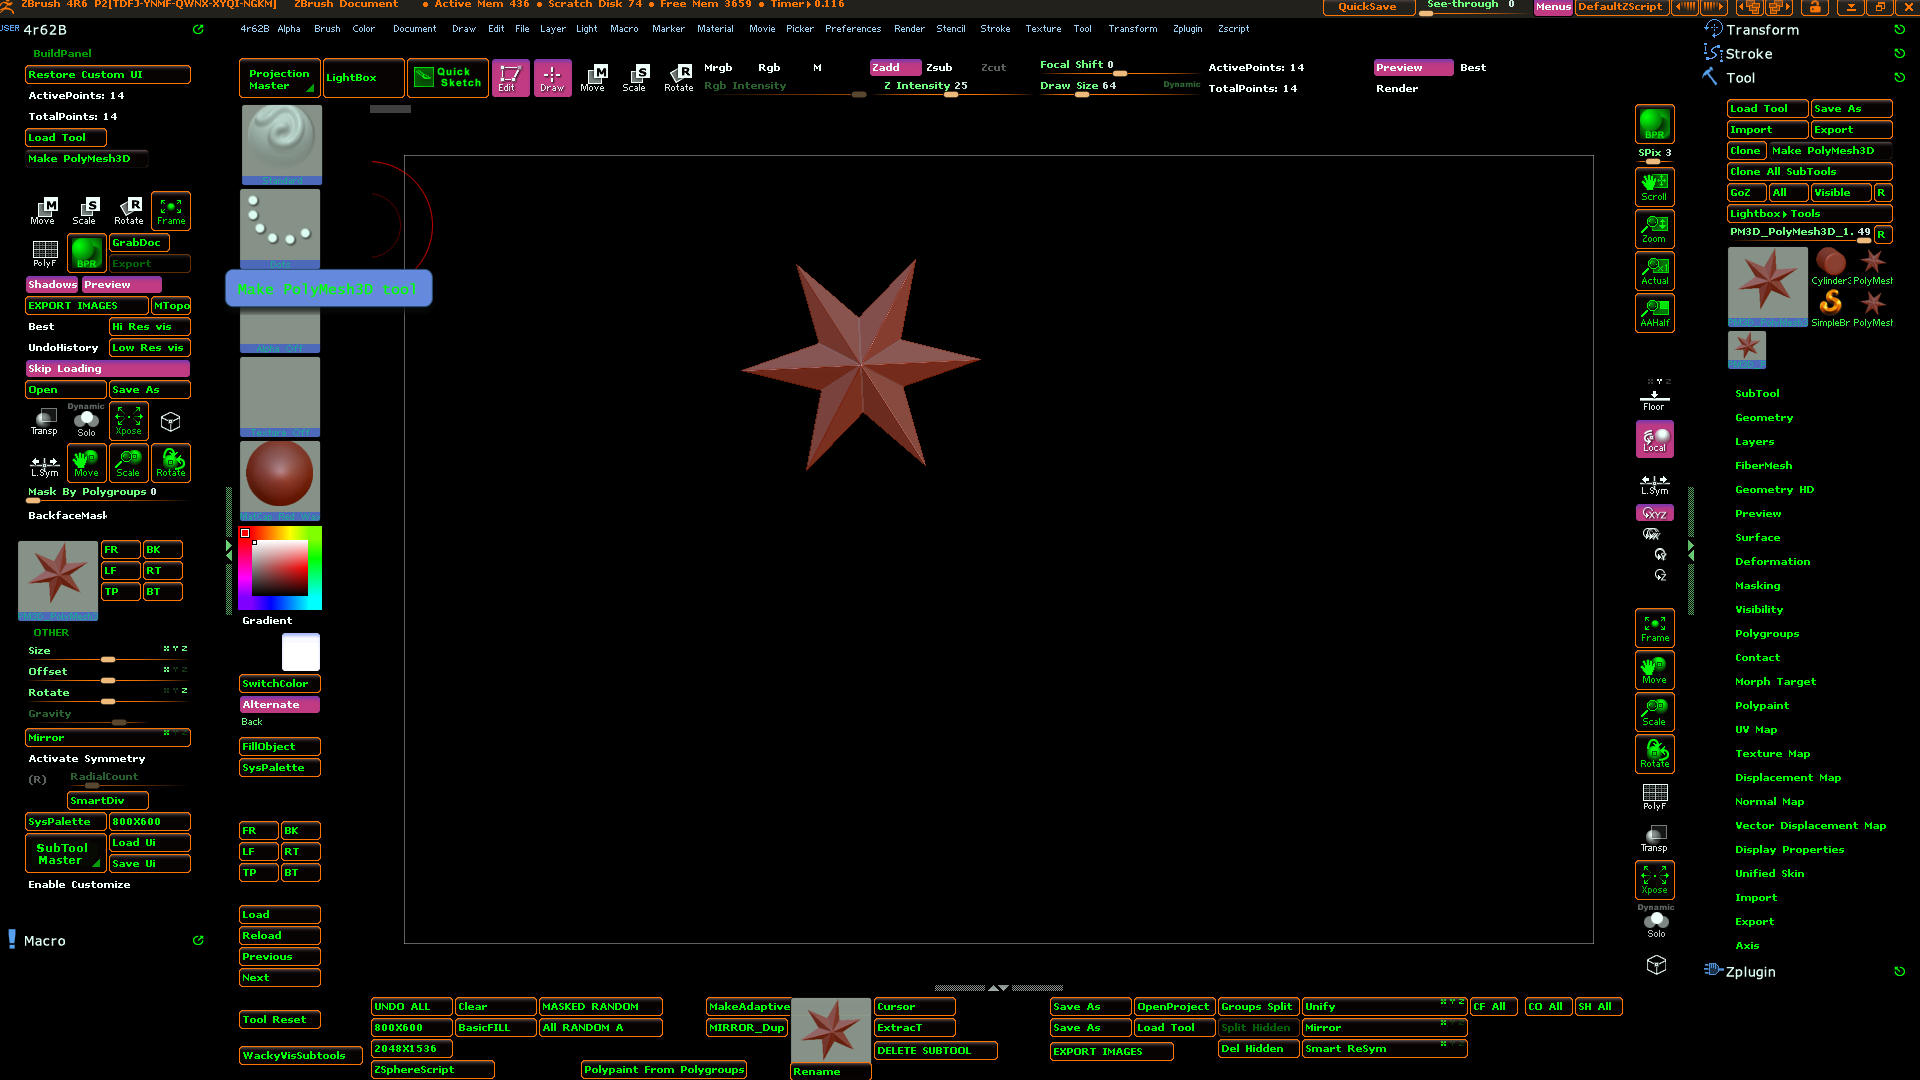Pick a color from the color picker square
This screenshot has height=1080, width=1920.
coord(280,570)
